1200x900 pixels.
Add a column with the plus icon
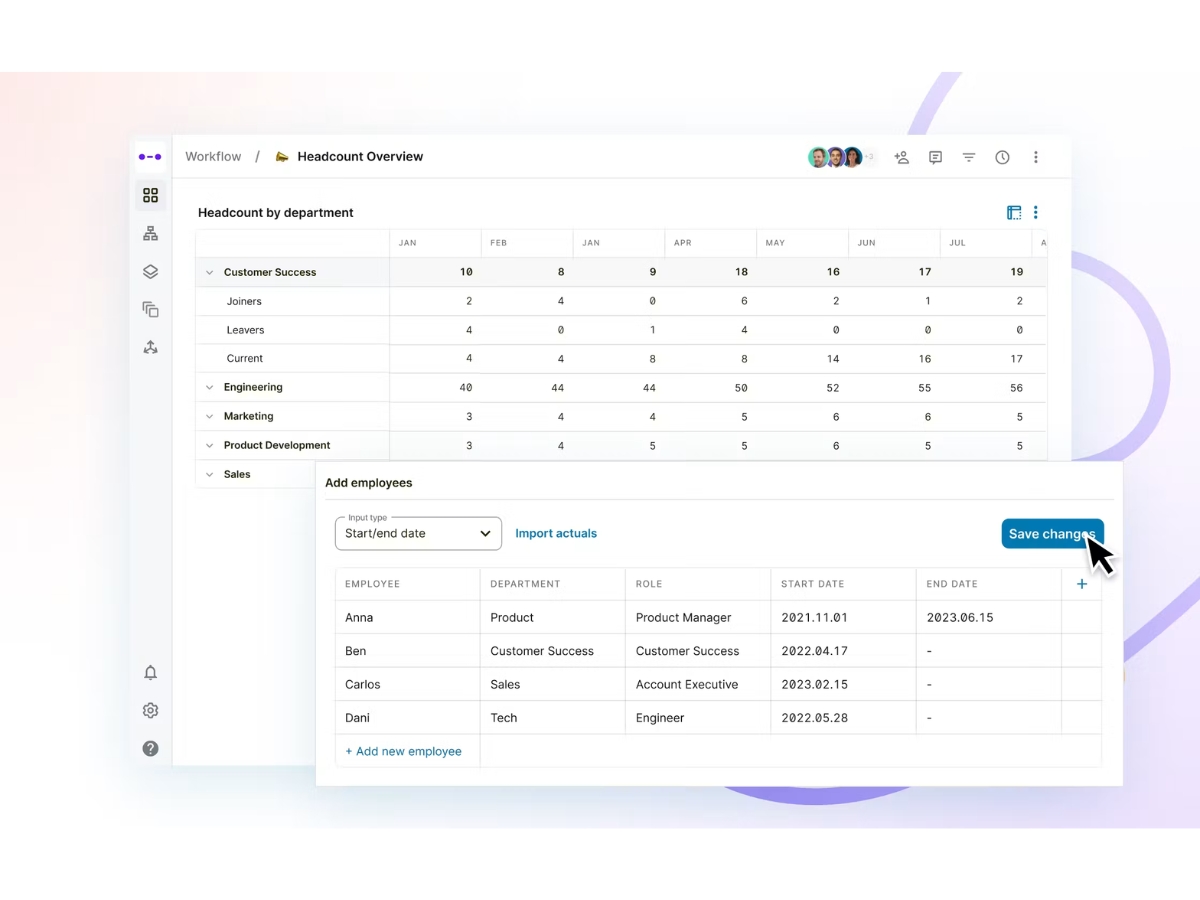point(1082,584)
